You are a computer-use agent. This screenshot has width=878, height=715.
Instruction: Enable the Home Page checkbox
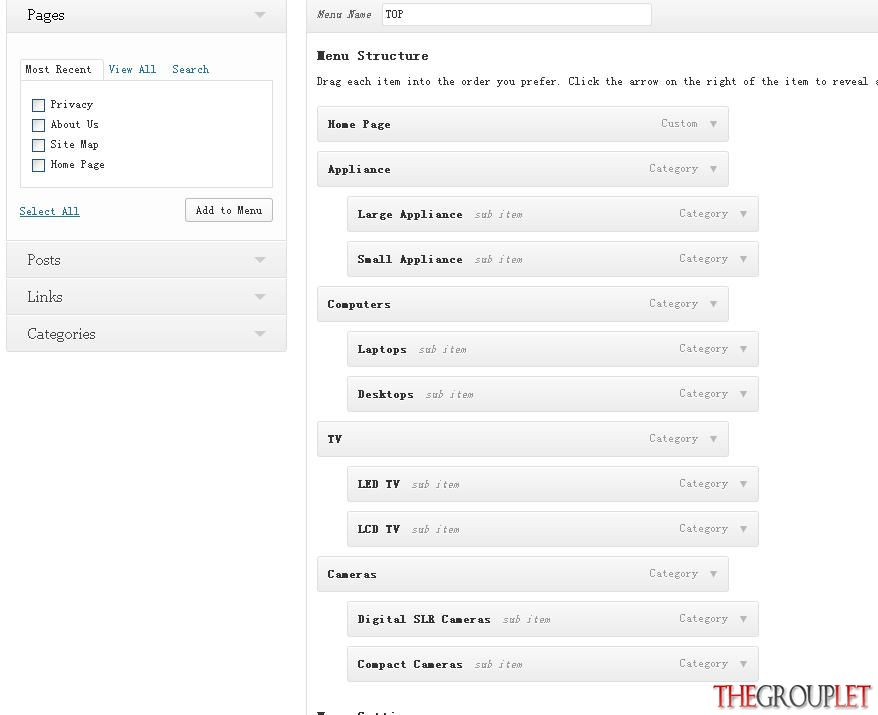38,165
